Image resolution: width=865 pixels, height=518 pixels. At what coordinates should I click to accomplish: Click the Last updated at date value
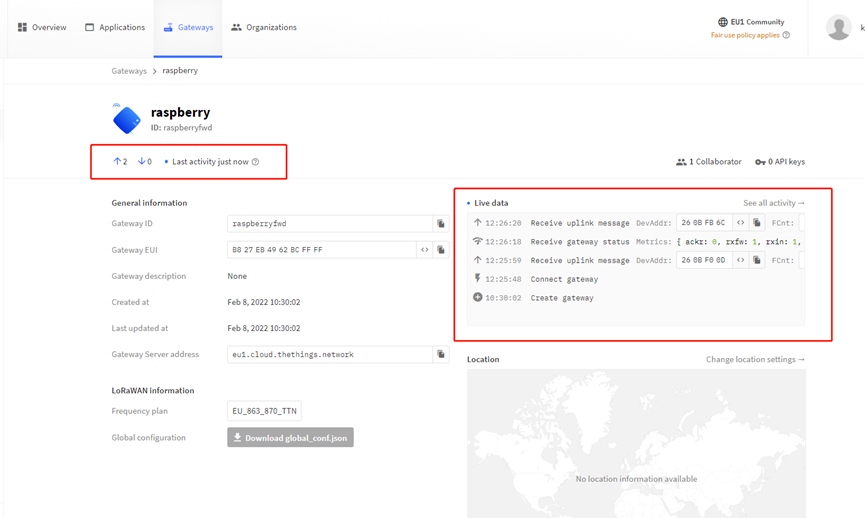[x=264, y=328]
